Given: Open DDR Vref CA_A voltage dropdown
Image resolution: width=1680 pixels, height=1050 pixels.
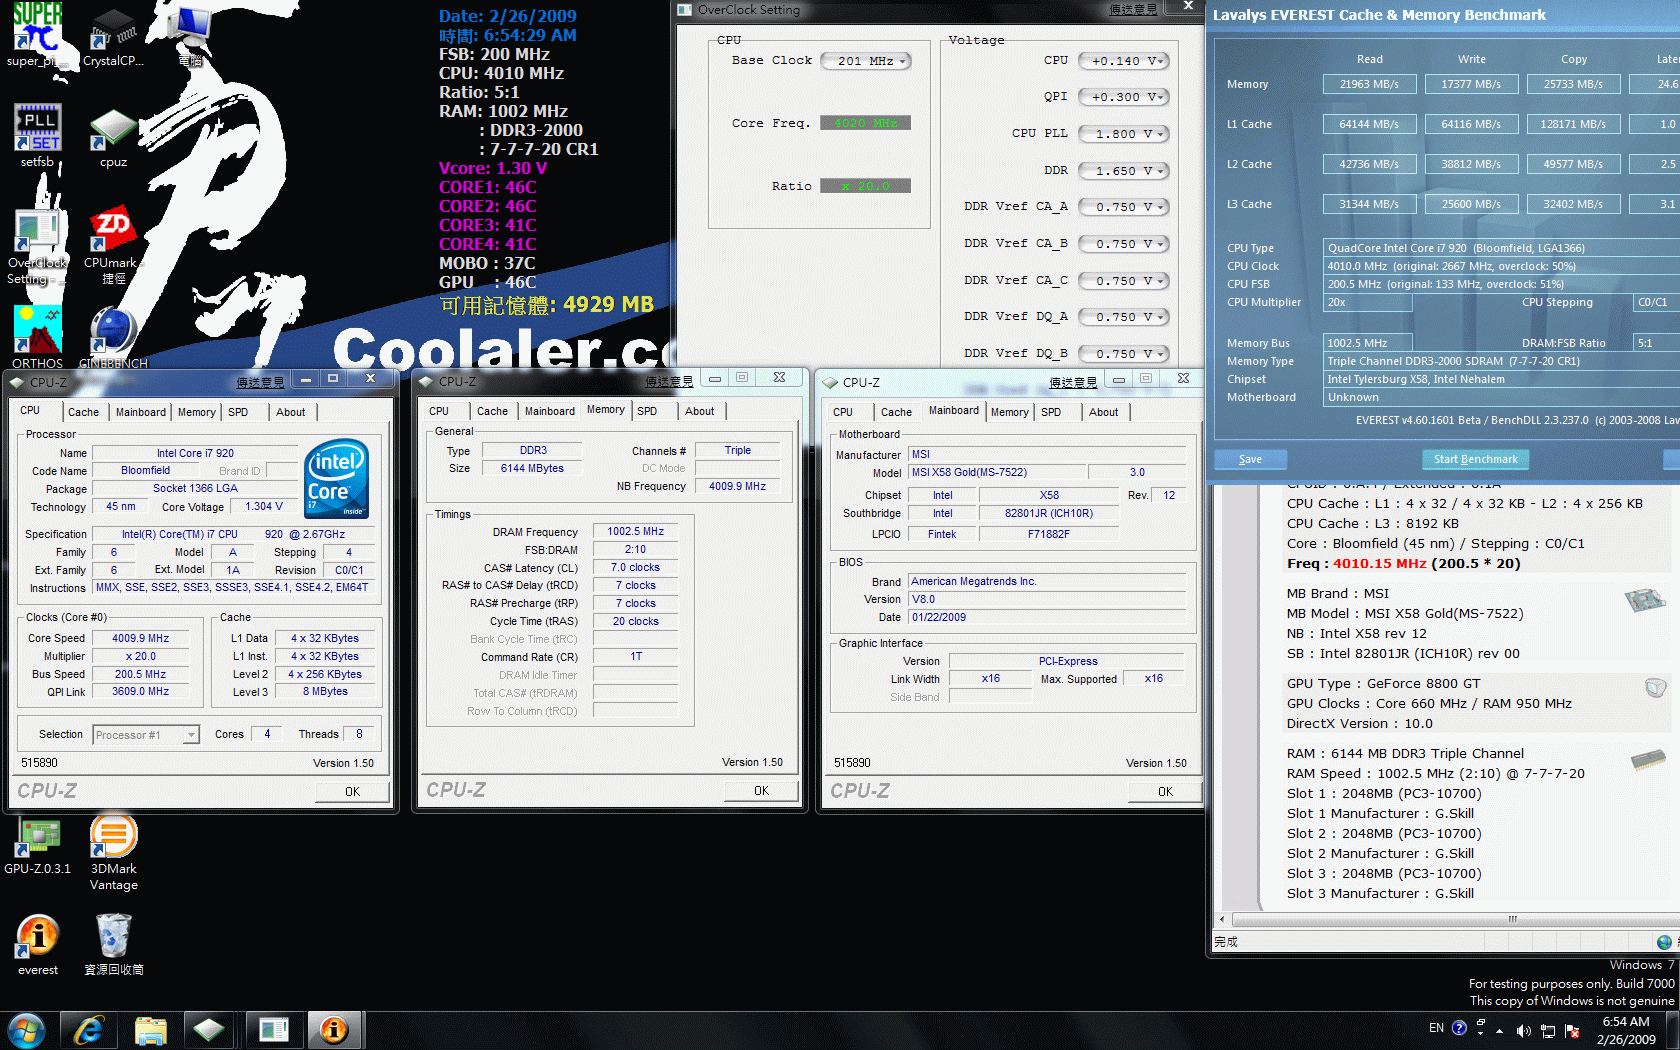Looking at the screenshot, I should [1124, 207].
